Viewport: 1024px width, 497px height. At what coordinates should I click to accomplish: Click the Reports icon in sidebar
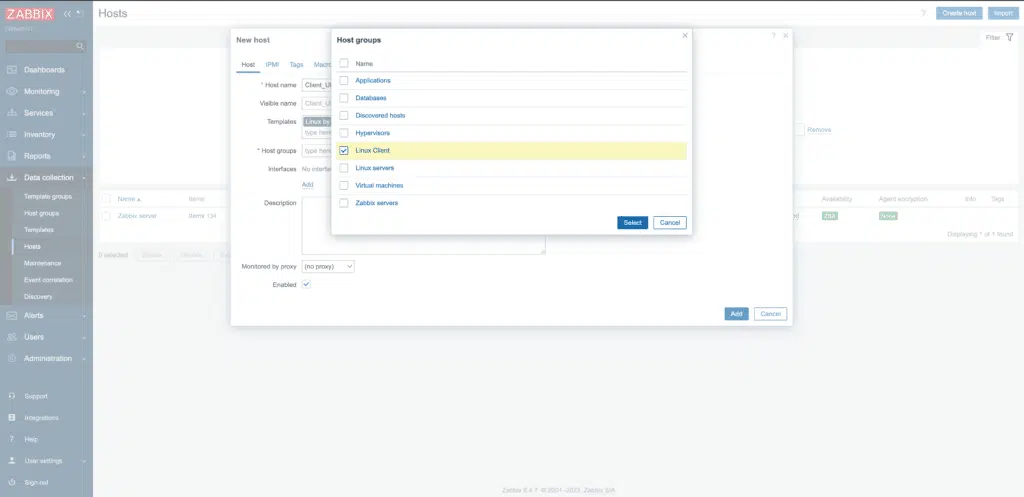12,156
